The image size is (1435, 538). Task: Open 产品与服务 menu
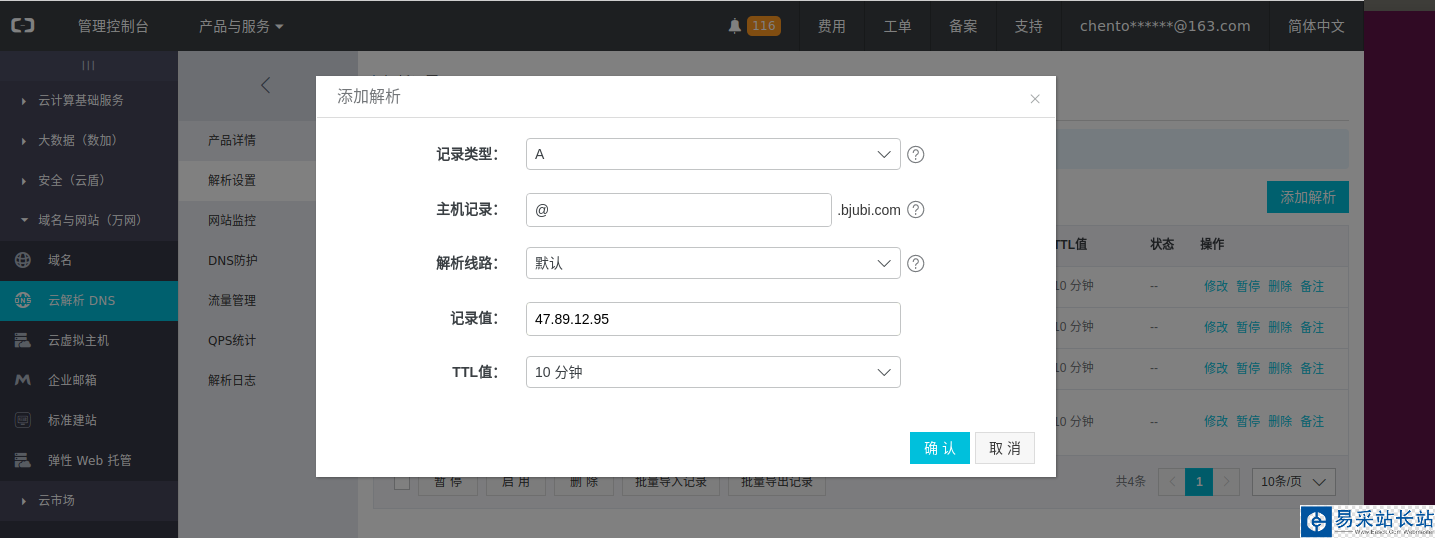pyautogui.click(x=241, y=26)
